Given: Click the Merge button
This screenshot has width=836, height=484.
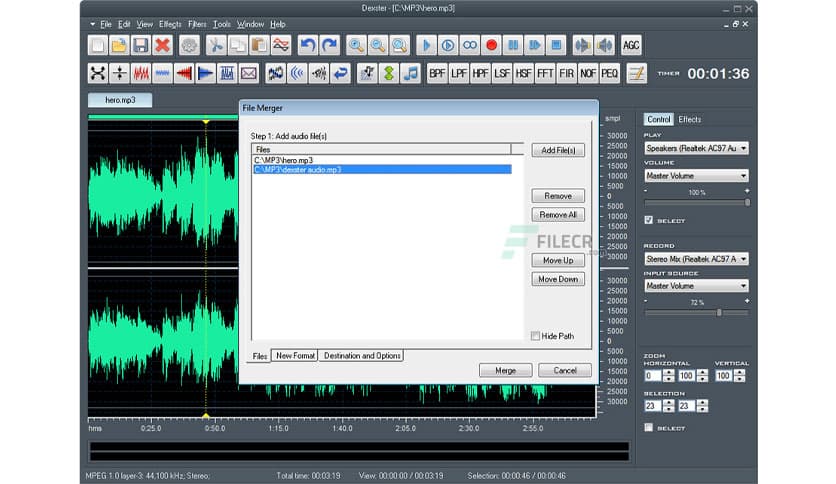Looking at the screenshot, I should tap(505, 370).
